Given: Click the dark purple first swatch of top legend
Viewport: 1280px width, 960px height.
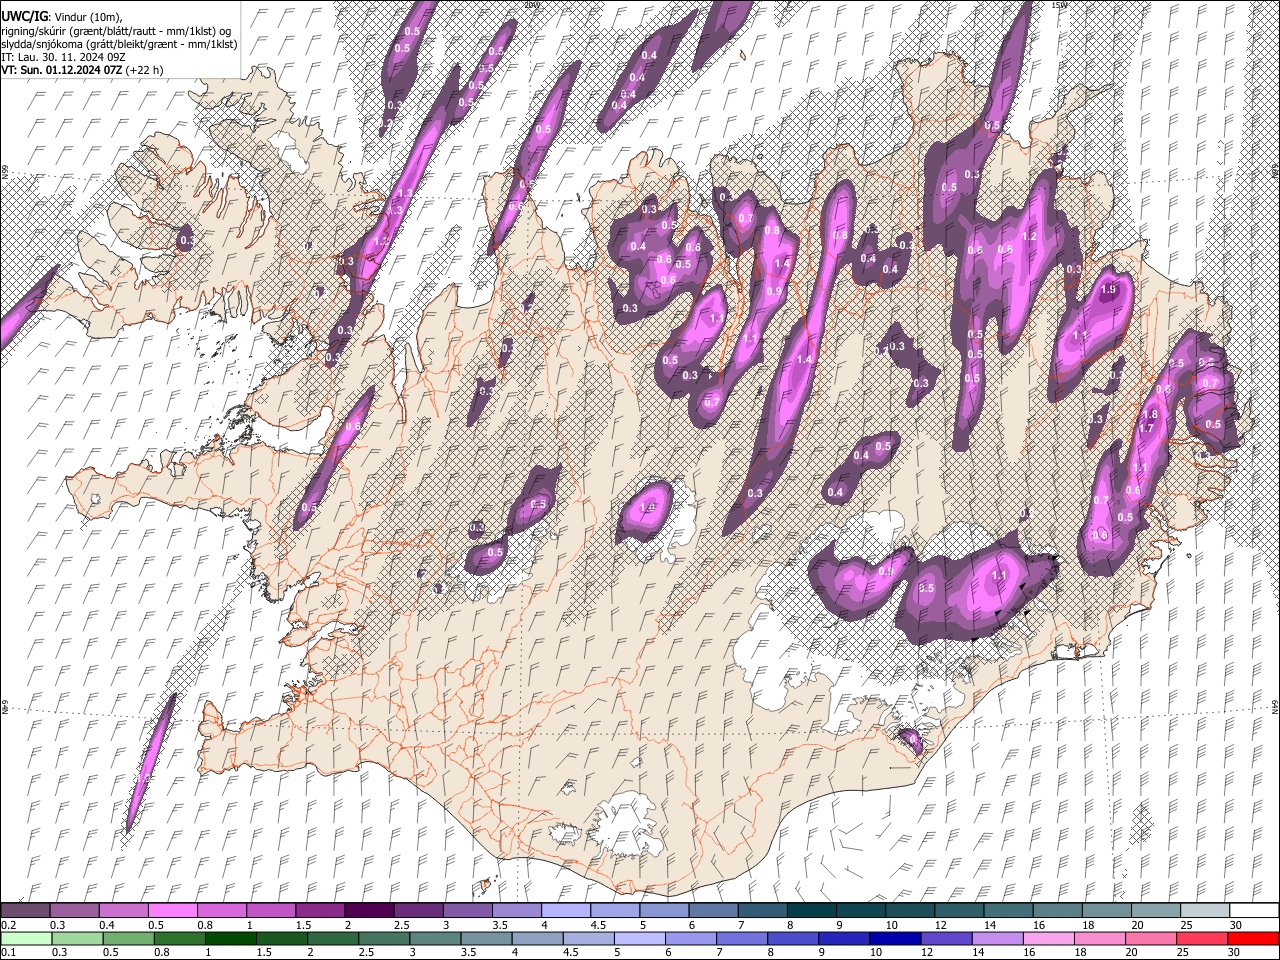Looking at the screenshot, I should pyautogui.click(x=25, y=910).
